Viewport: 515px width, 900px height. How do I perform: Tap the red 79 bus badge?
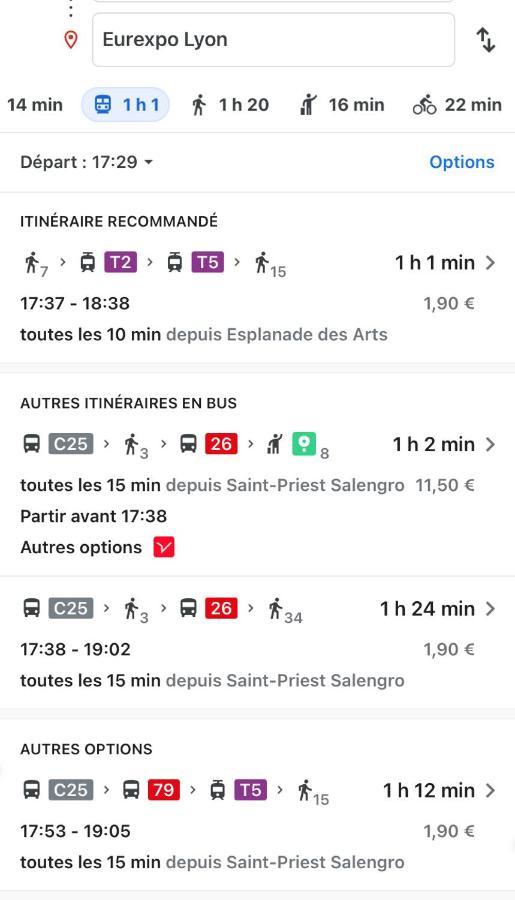pyautogui.click(x=164, y=790)
